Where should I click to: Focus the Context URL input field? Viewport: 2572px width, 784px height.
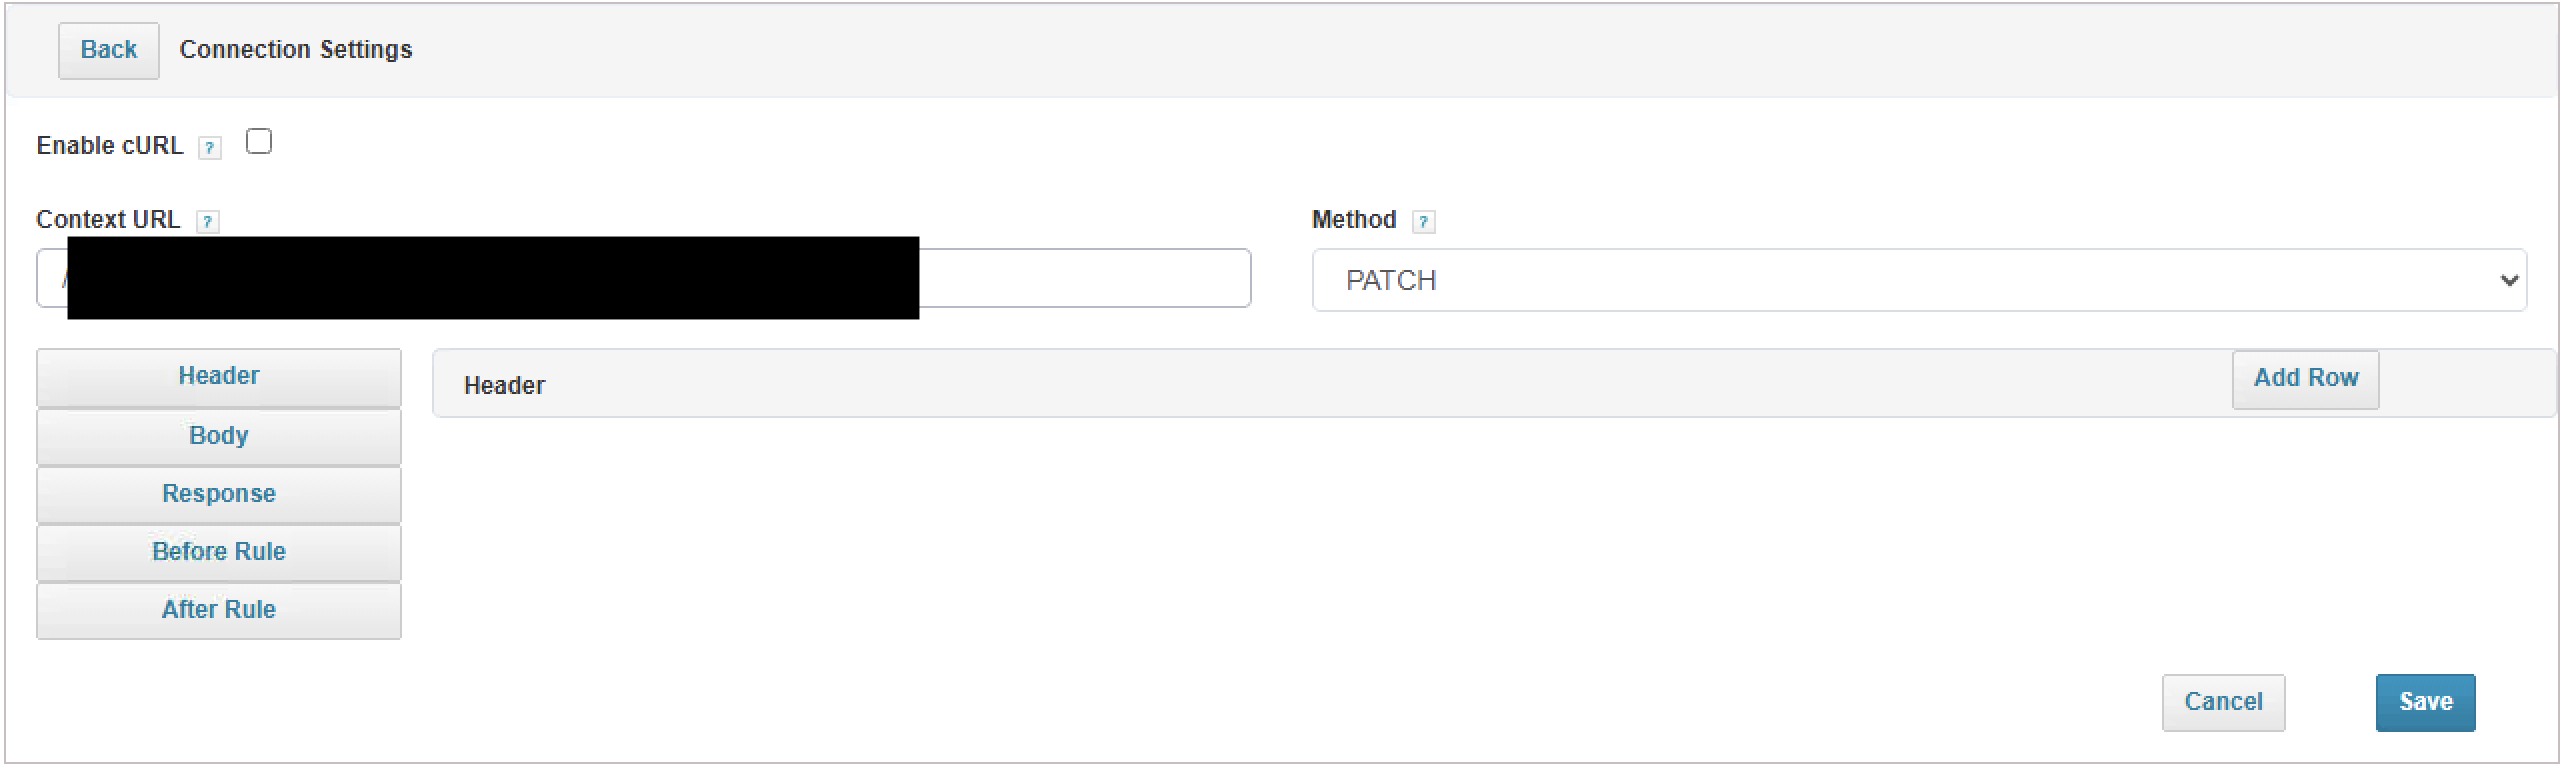(x=643, y=278)
